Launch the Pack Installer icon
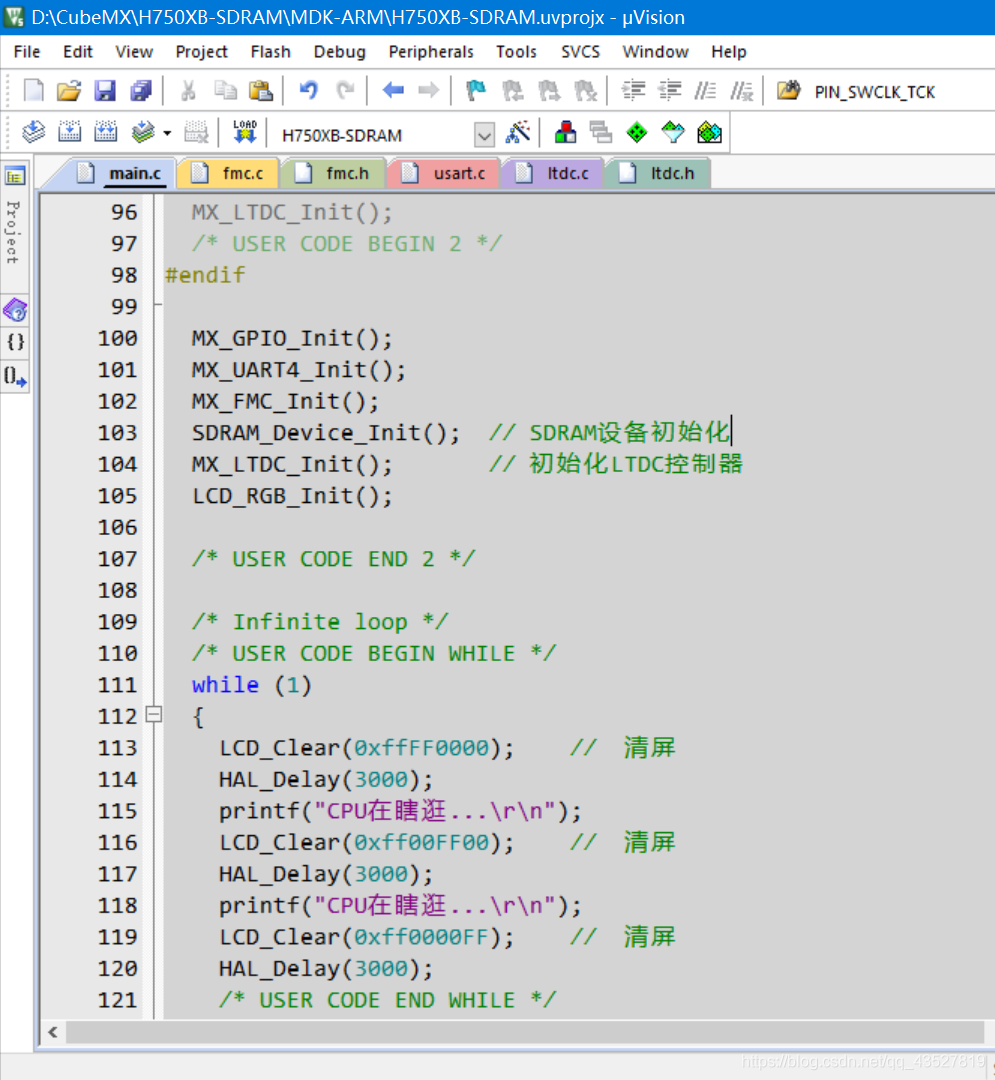 coord(709,132)
